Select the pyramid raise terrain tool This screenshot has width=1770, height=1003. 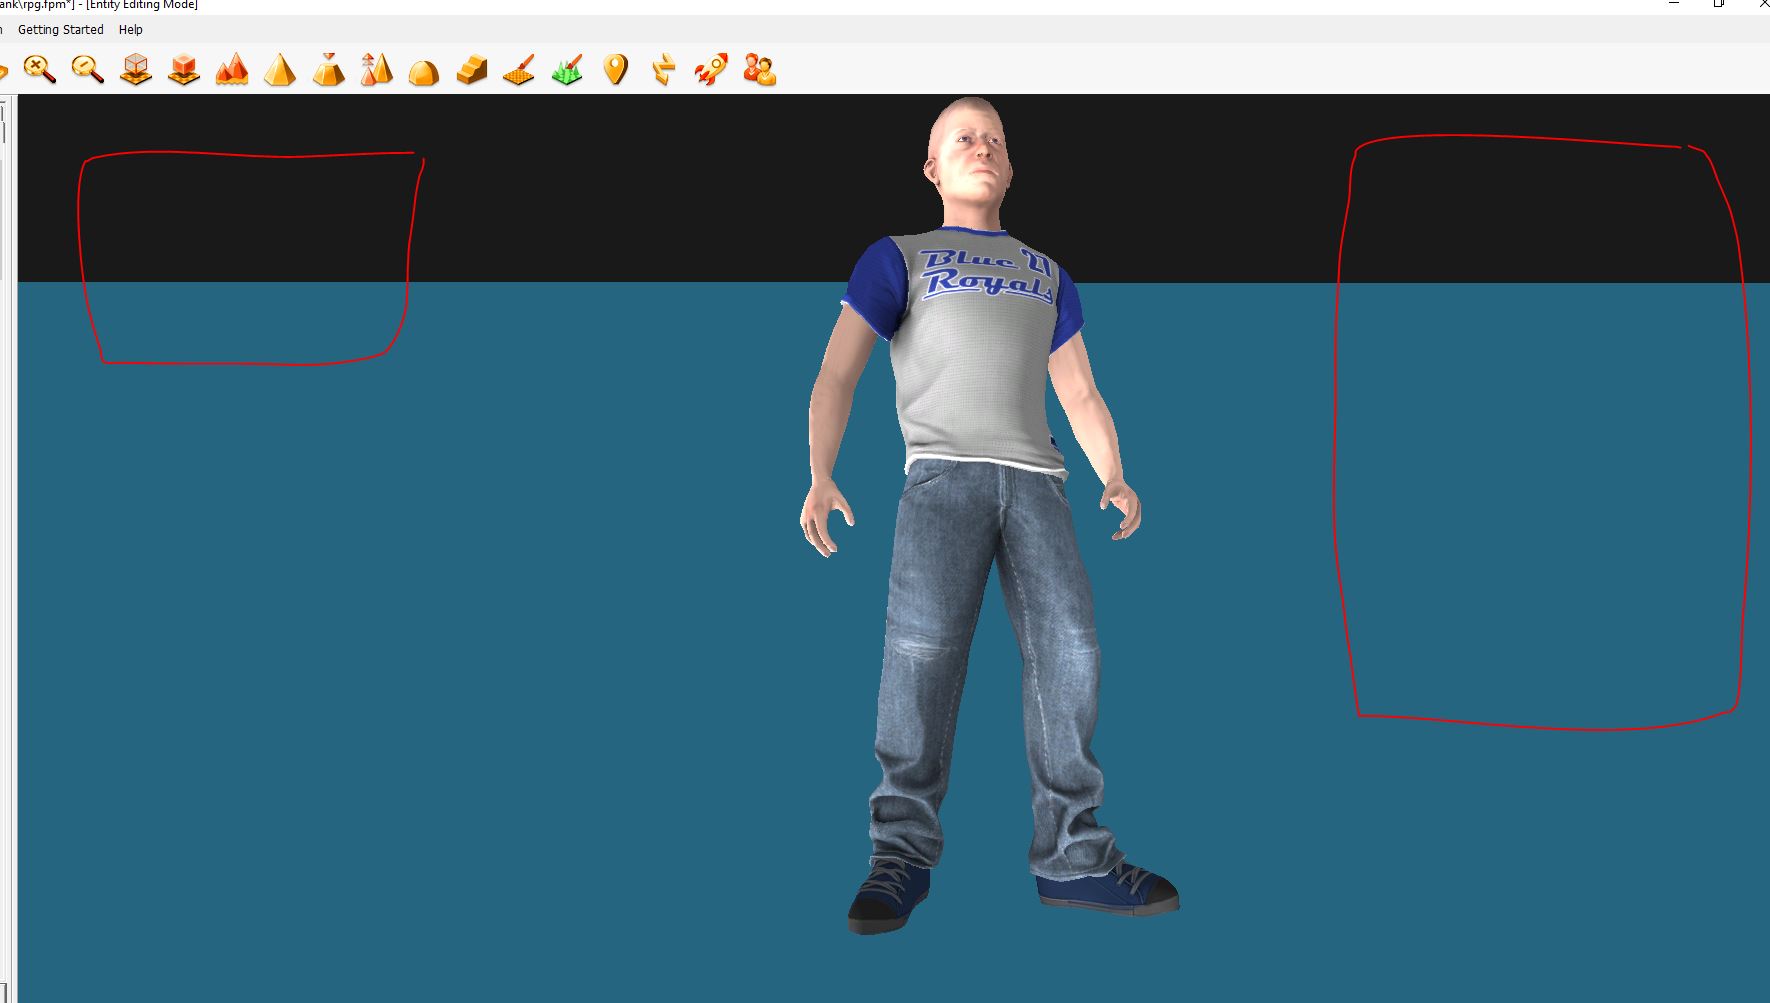(280, 70)
